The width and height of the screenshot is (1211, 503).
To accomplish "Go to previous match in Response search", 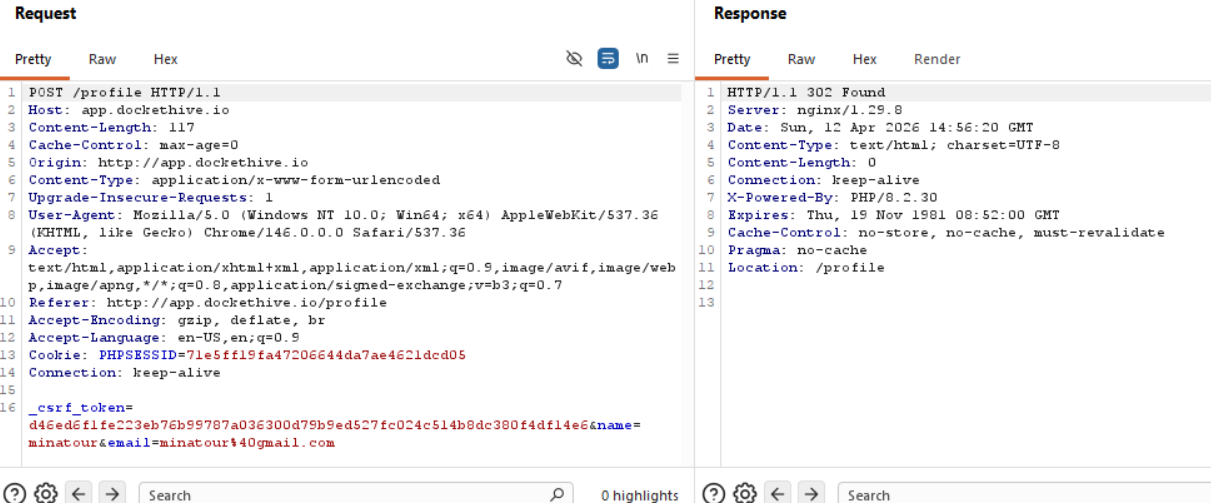I will point(777,493).
